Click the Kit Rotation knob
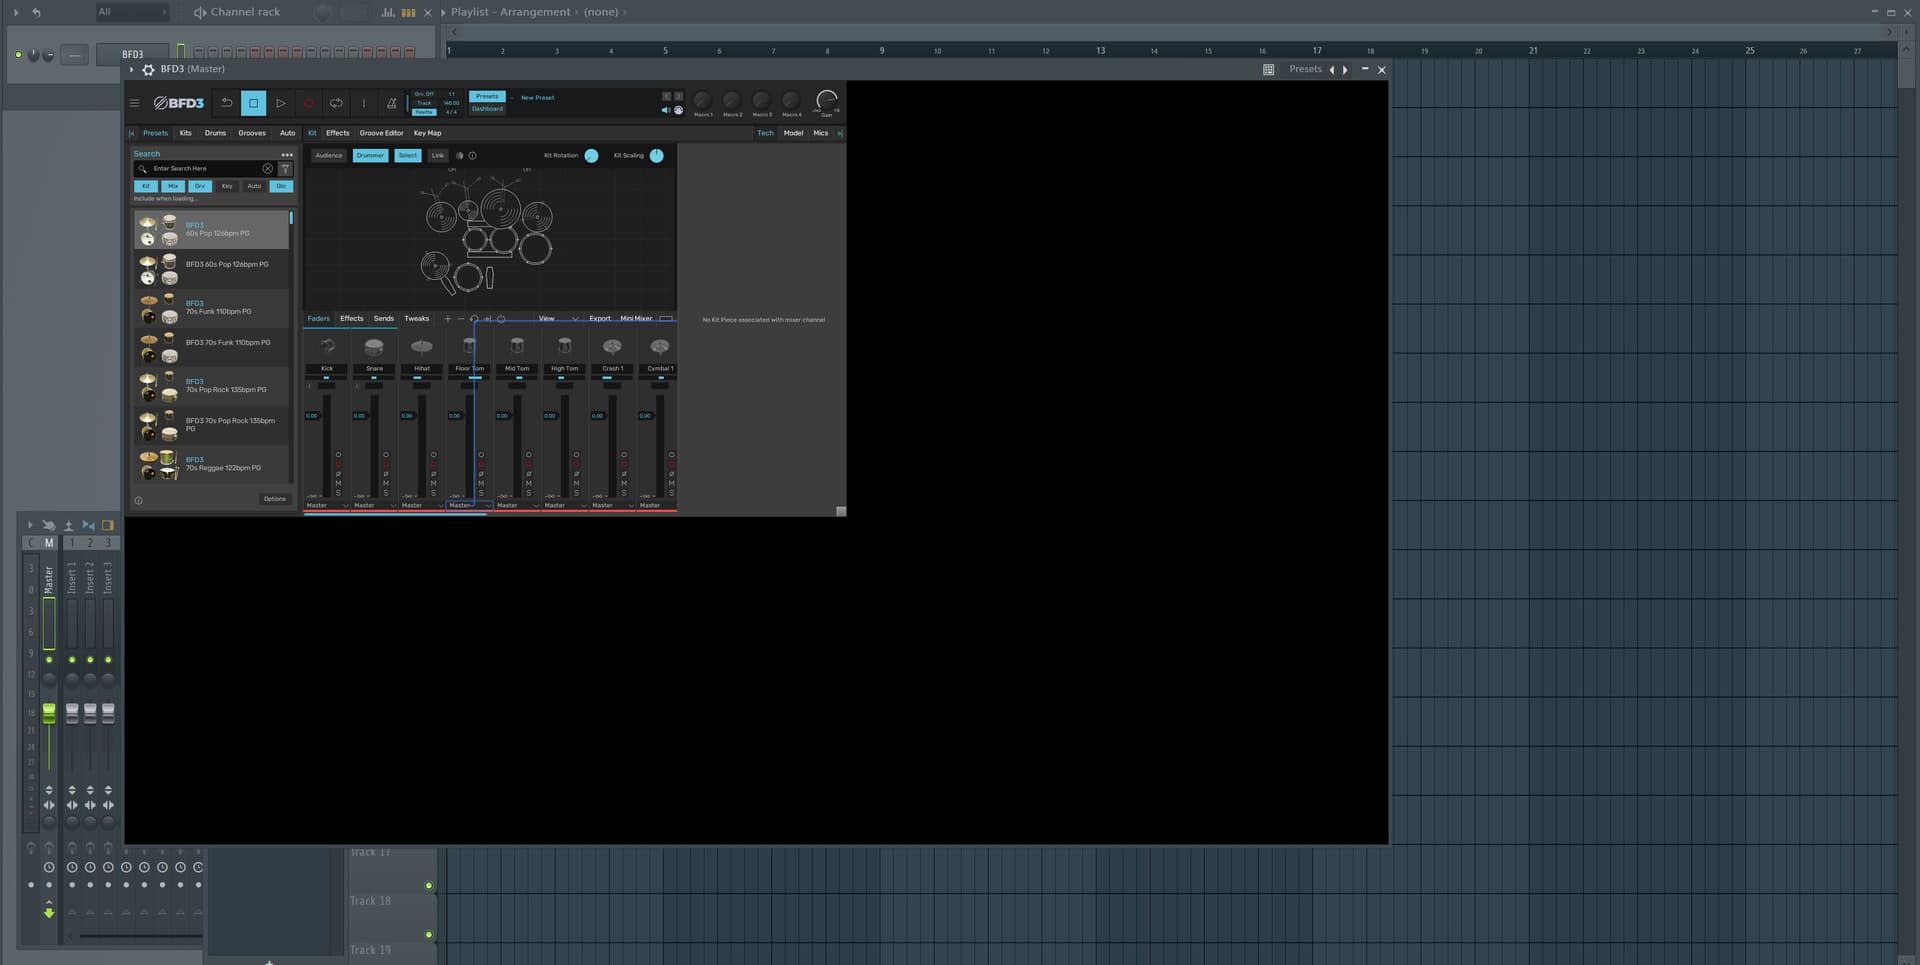The height and width of the screenshot is (965, 1920). click(x=591, y=156)
